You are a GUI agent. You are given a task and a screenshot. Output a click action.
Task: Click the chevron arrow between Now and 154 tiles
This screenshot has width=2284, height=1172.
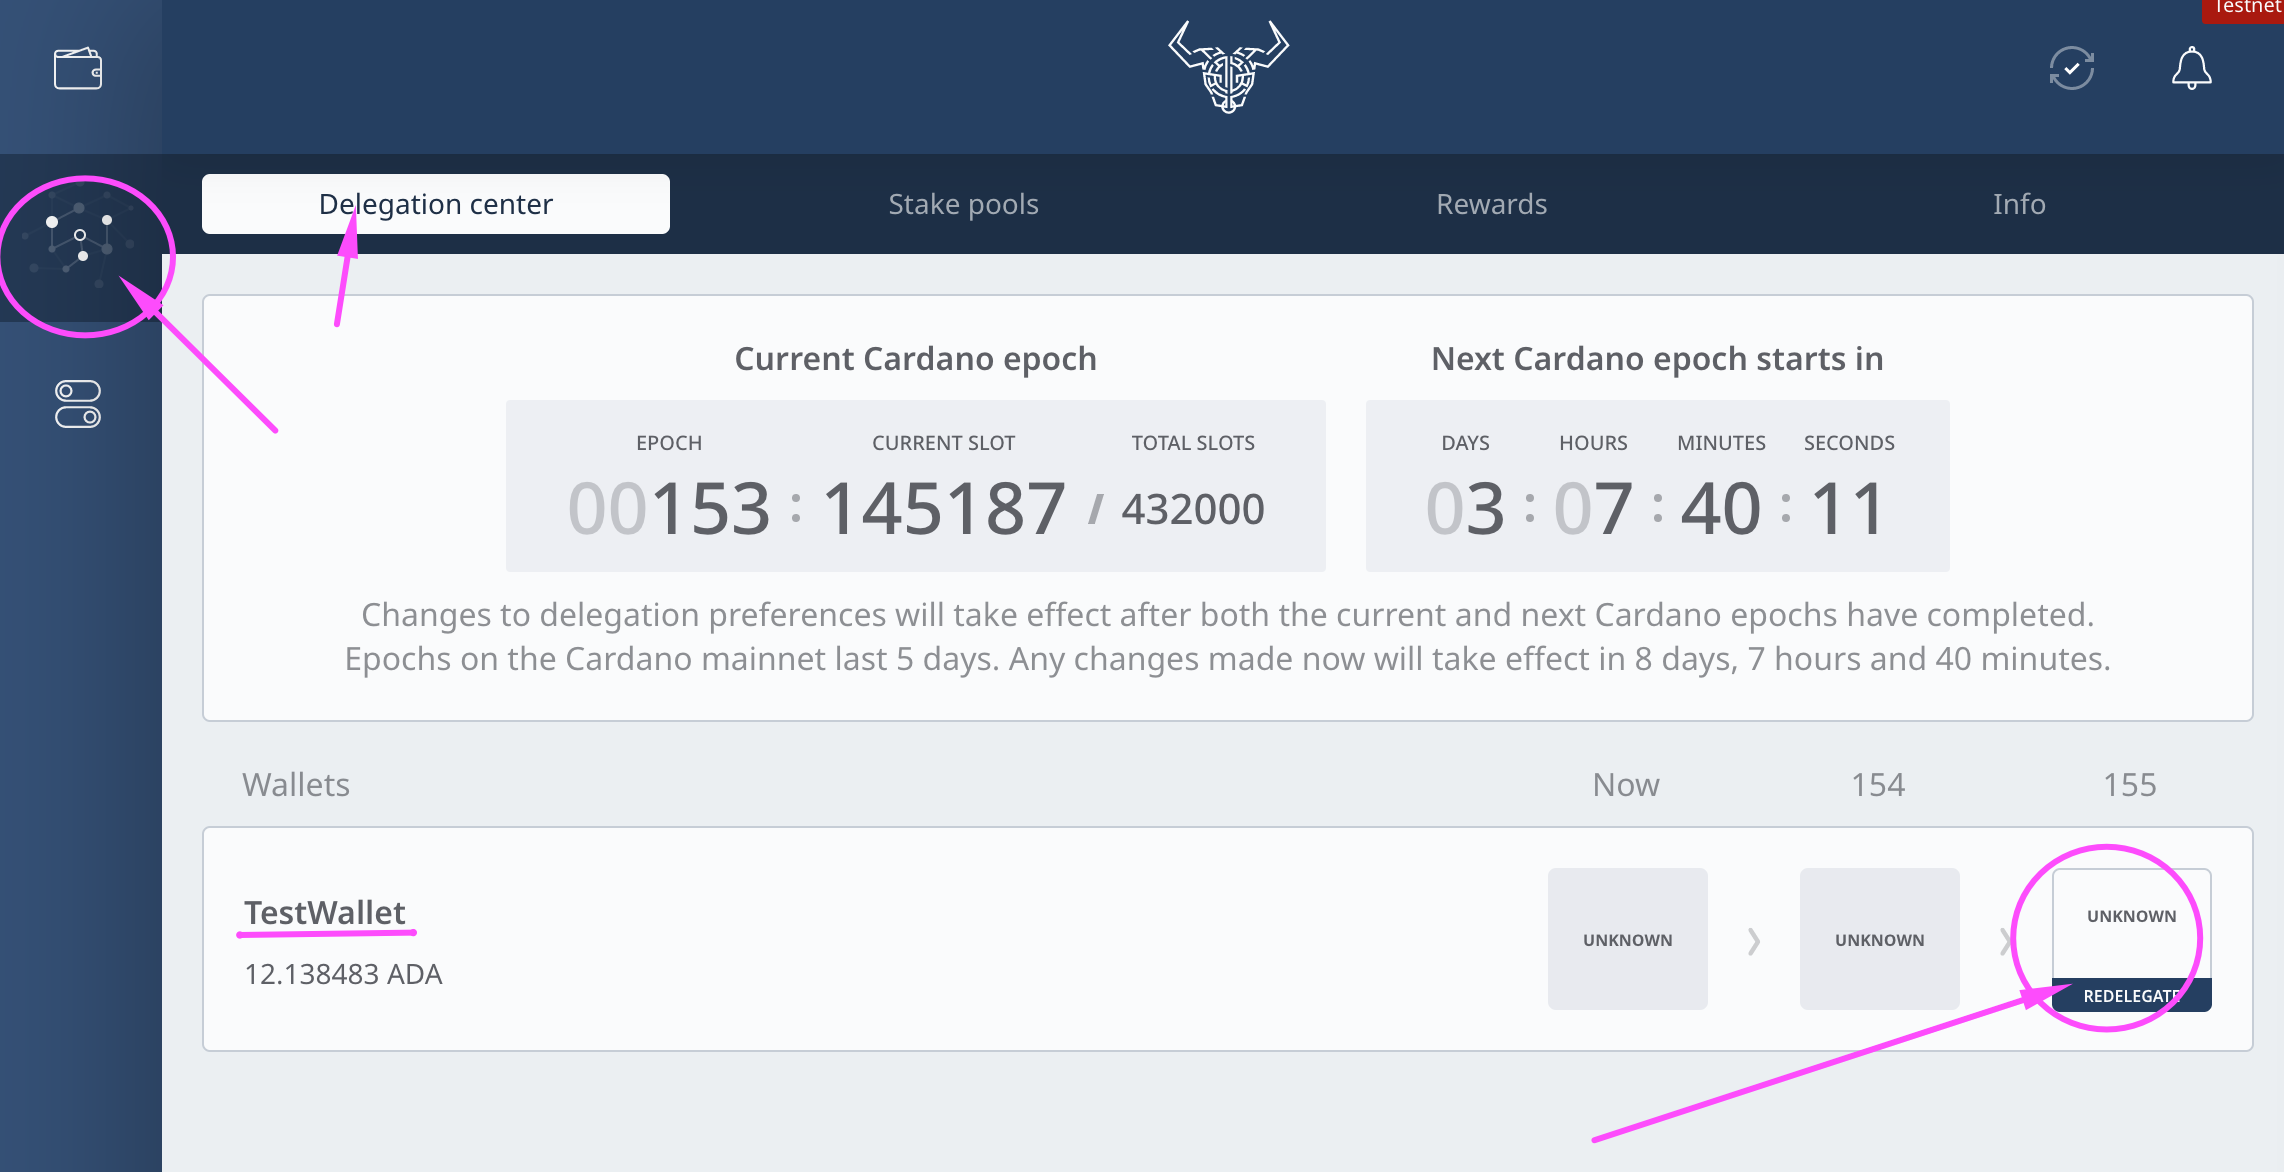(x=1754, y=941)
